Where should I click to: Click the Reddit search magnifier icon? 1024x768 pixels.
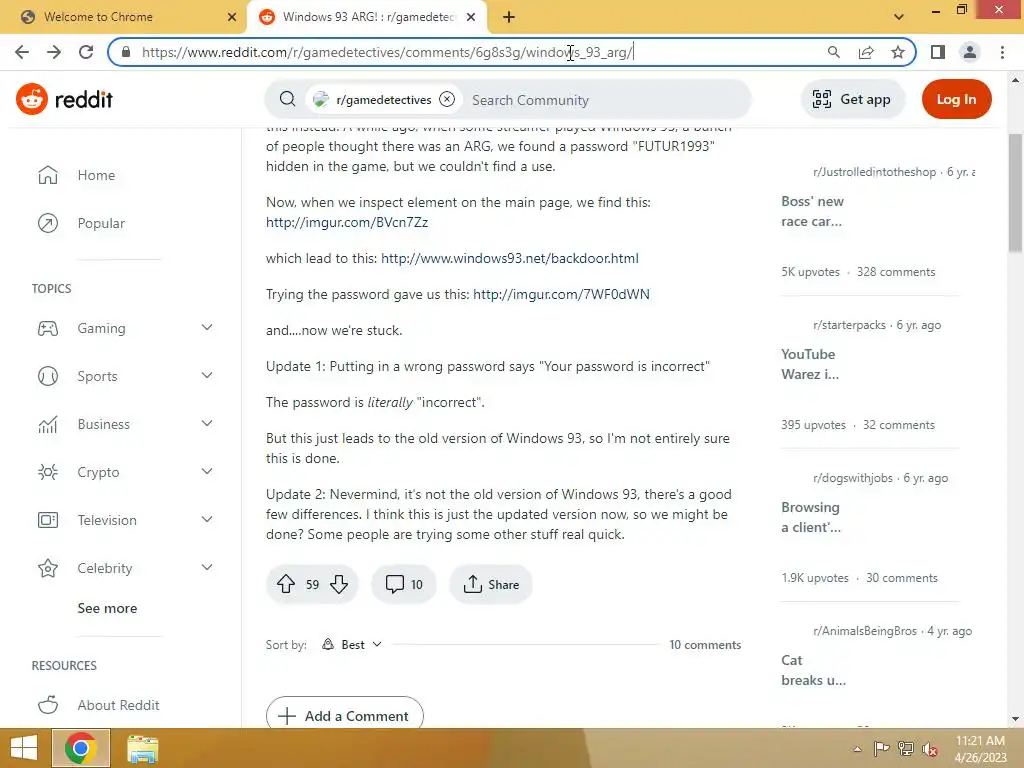coord(287,99)
